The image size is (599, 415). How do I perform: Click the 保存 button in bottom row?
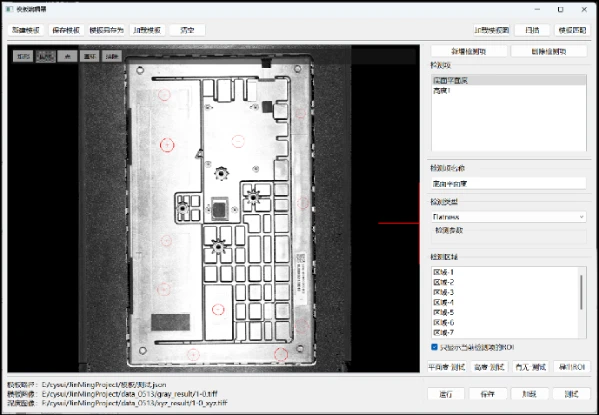pyautogui.click(x=488, y=394)
